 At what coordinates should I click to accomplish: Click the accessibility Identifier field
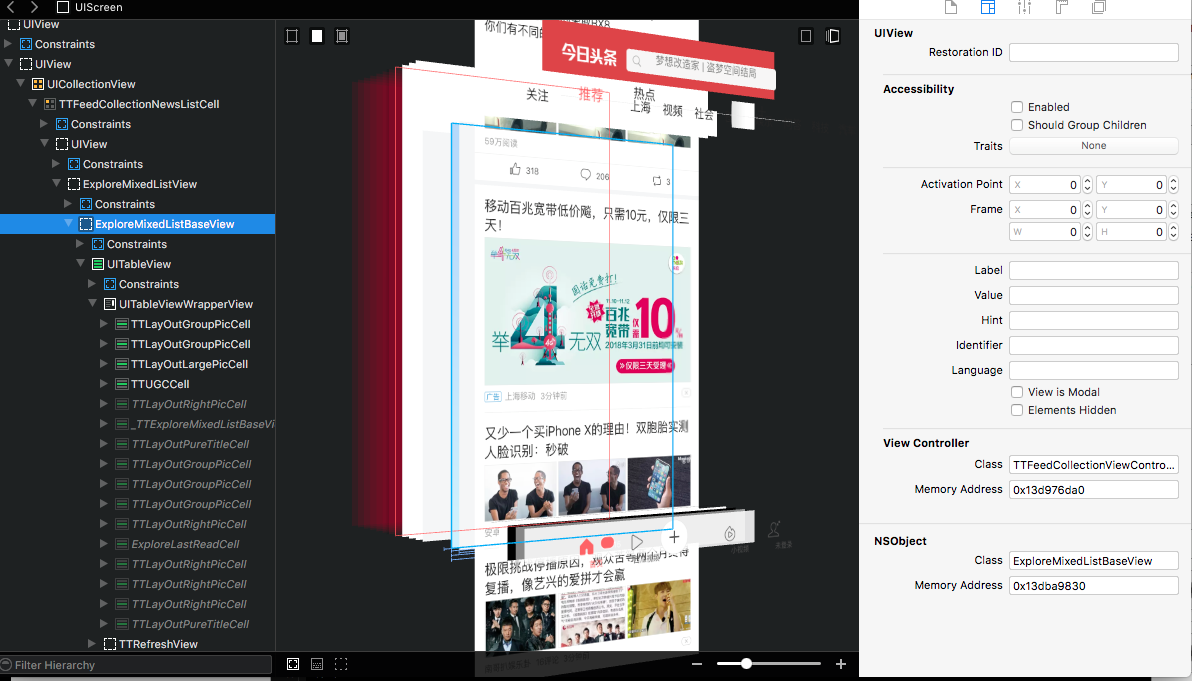click(1093, 345)
